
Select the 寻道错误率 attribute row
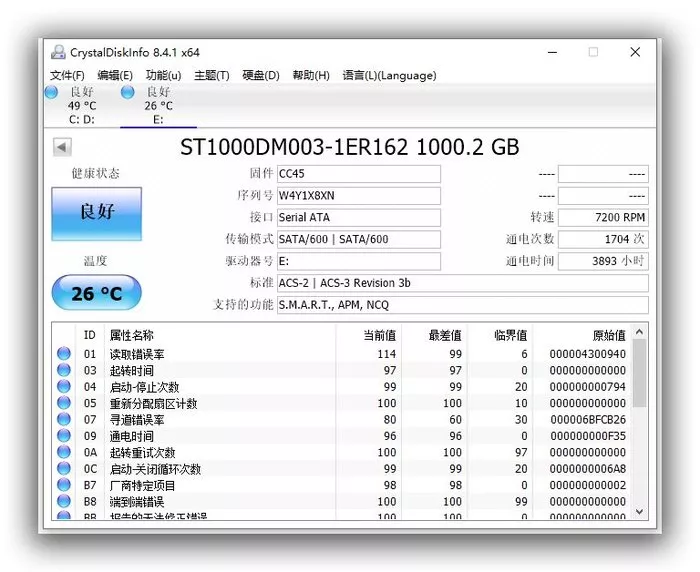343,419
